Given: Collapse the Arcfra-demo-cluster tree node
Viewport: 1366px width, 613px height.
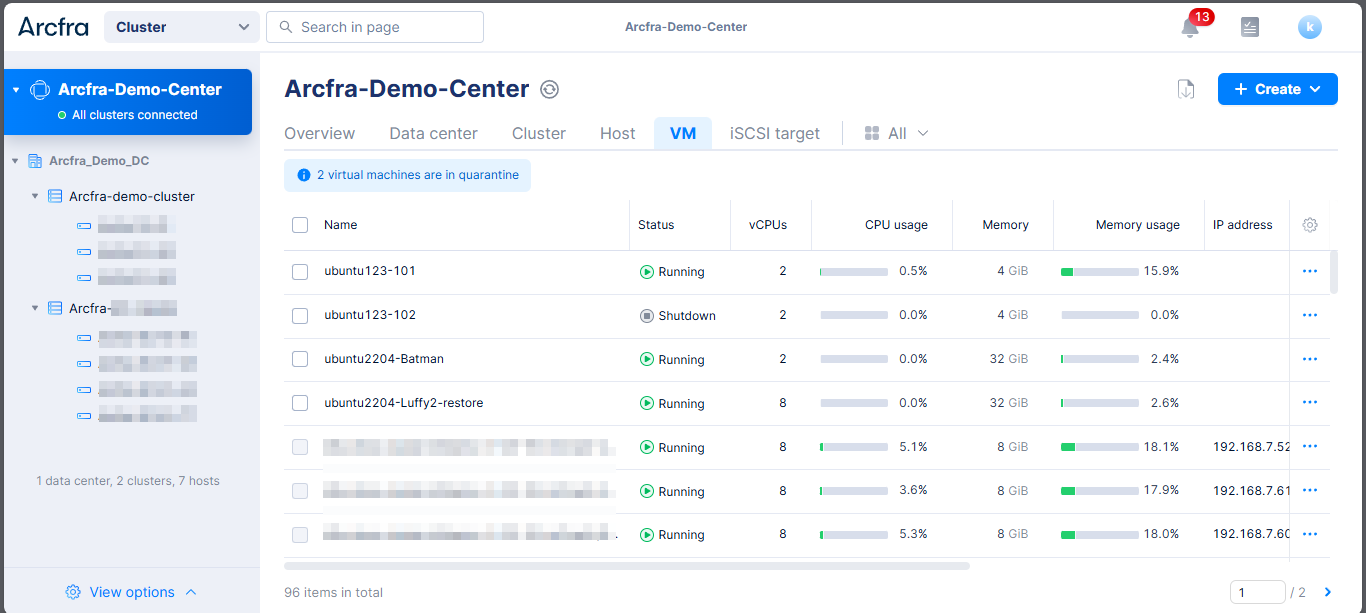Looking at the screenshot, I should coord(35,197).
